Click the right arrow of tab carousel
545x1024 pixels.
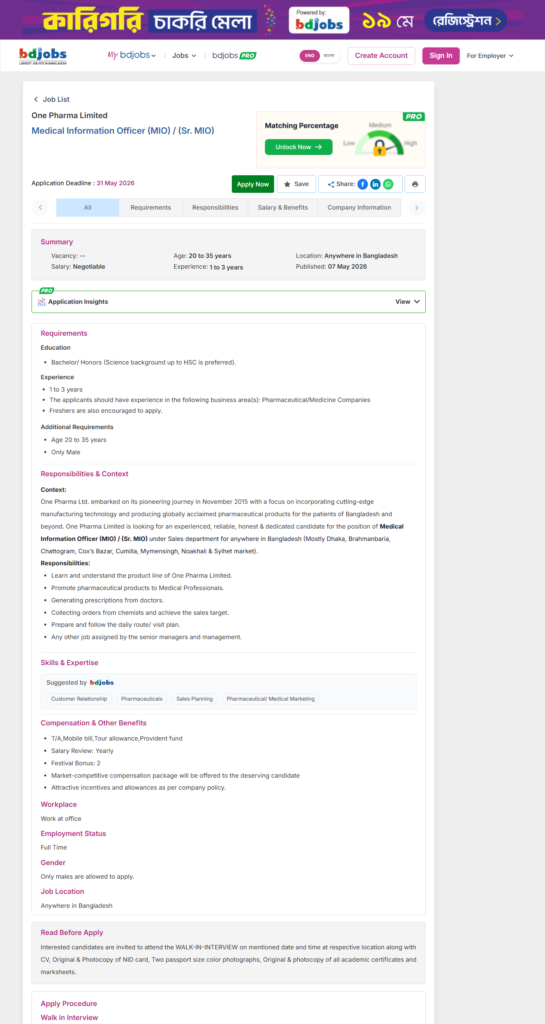pos(416,208)
